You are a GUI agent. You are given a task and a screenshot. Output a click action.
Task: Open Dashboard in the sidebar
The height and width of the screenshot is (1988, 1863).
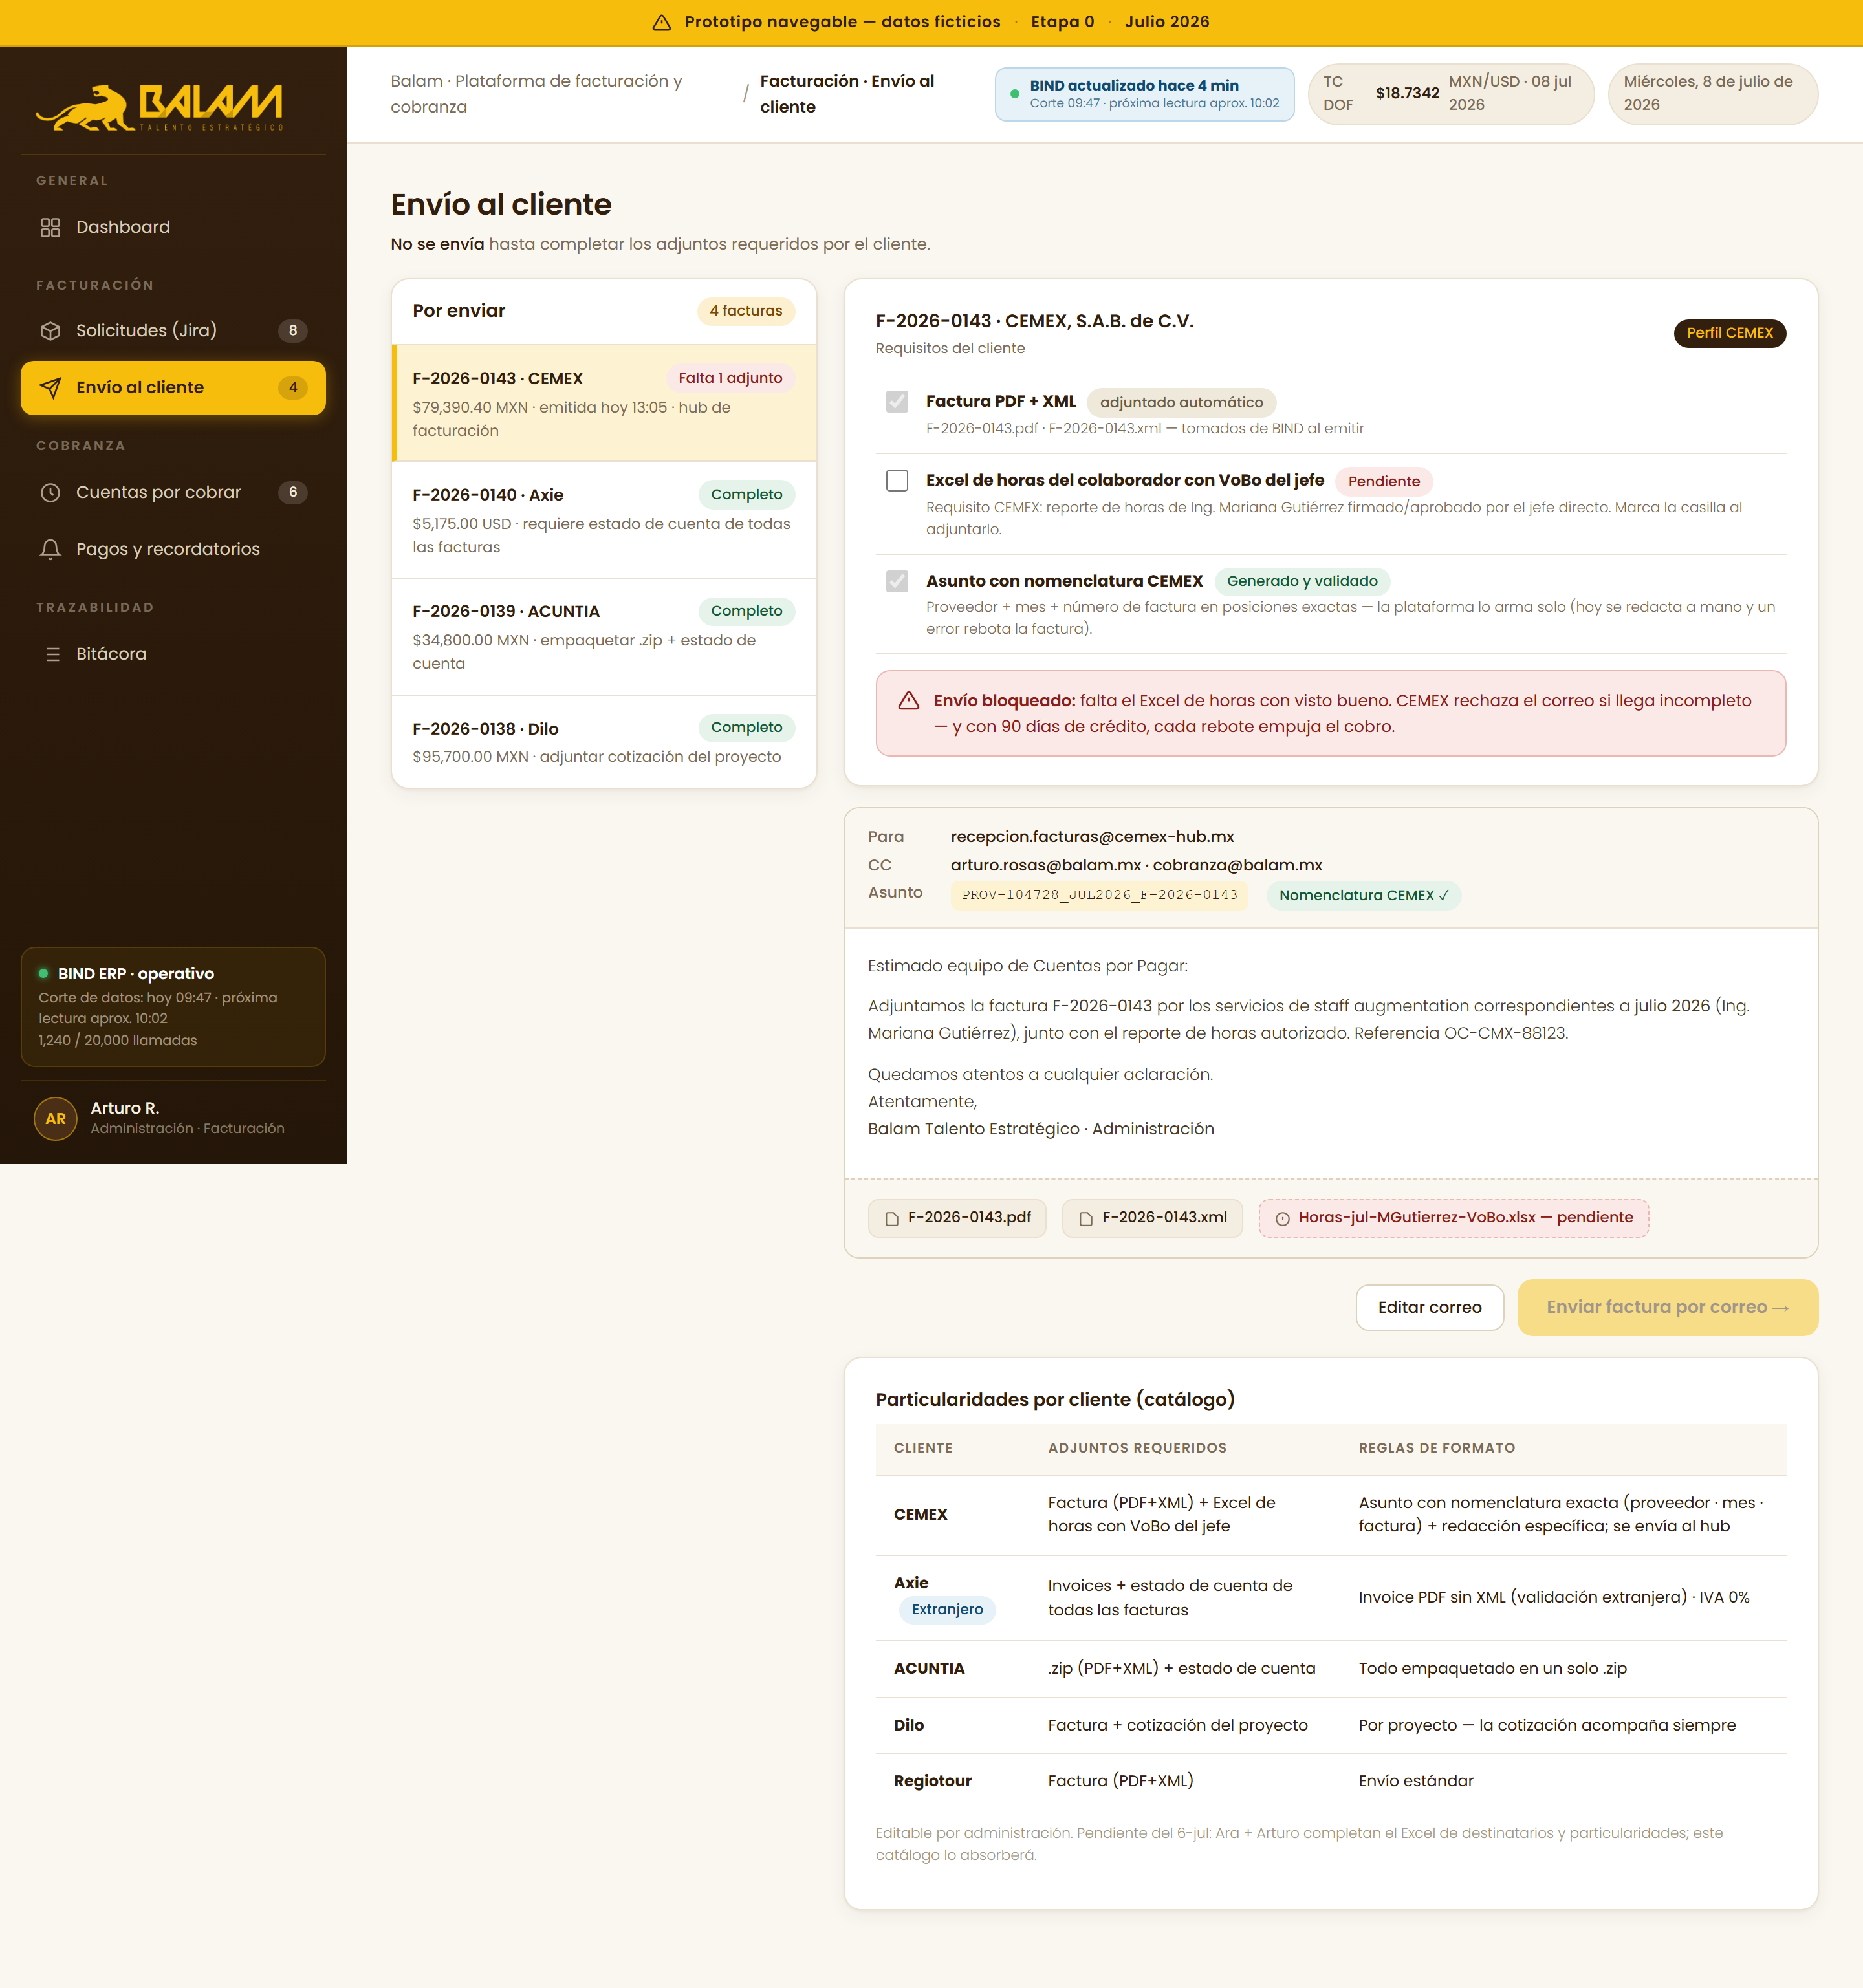(x=173, y=227)
